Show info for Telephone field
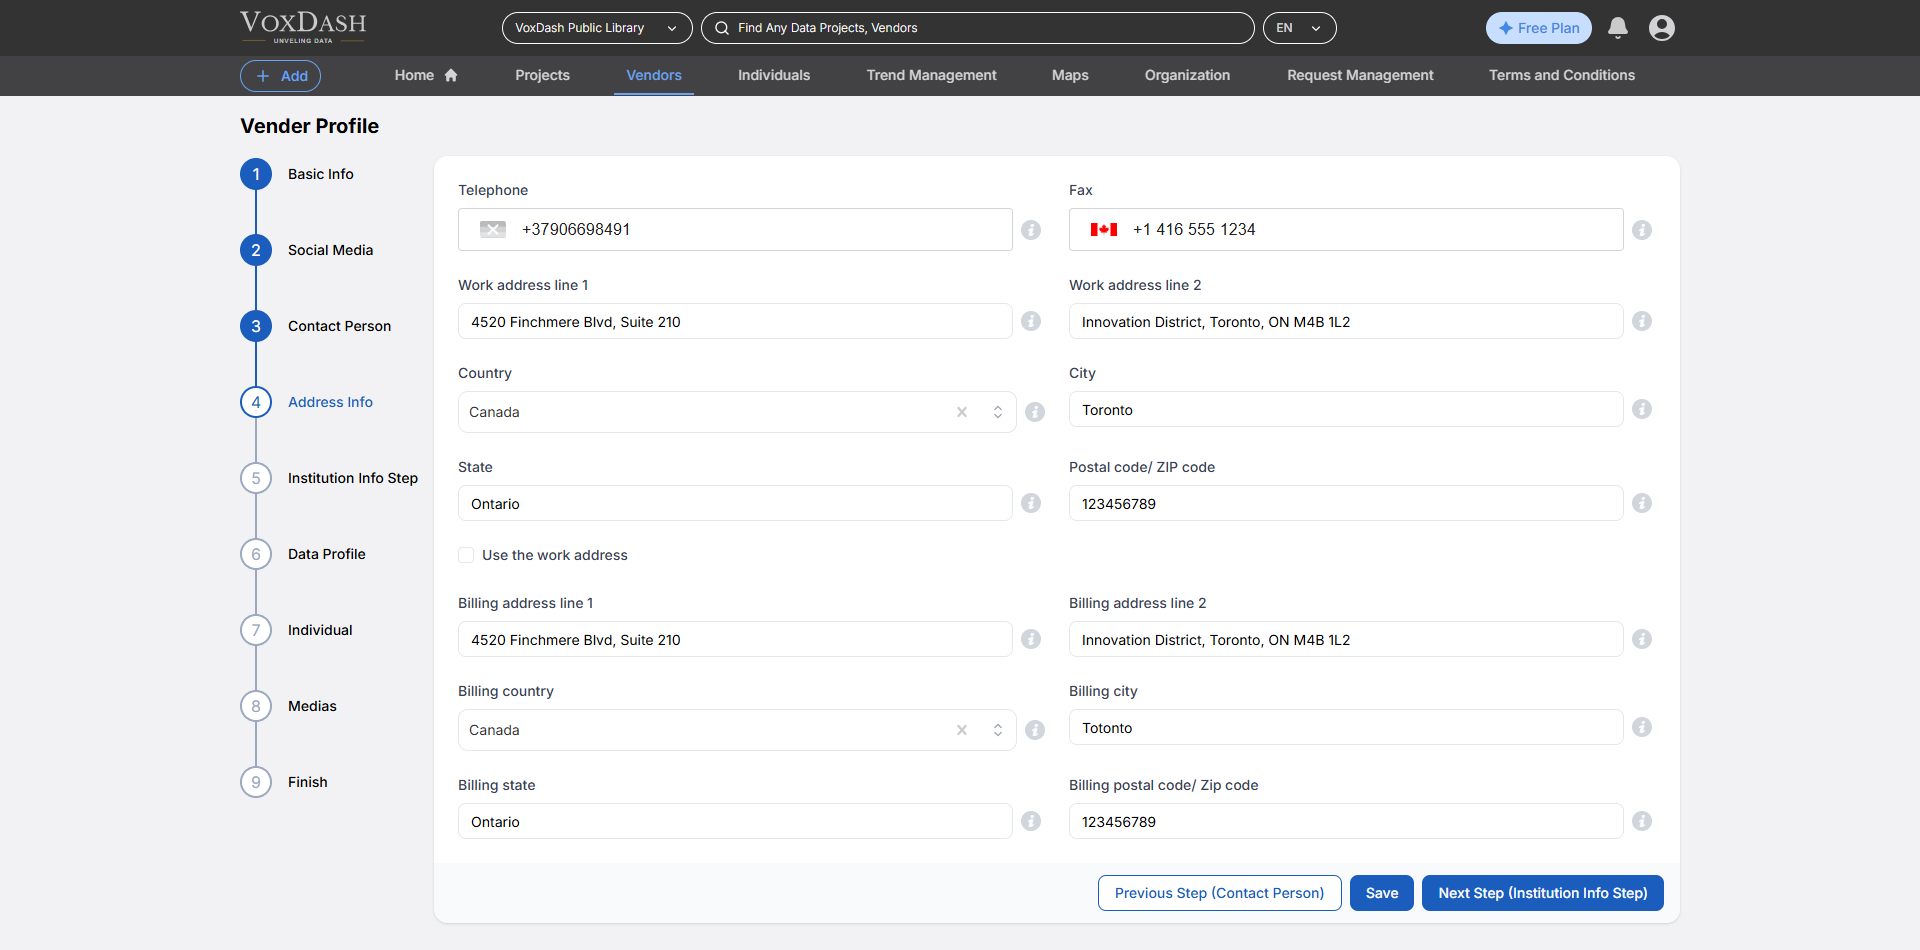Viewport: 1920px width, 950px height. pos(1031,230)
